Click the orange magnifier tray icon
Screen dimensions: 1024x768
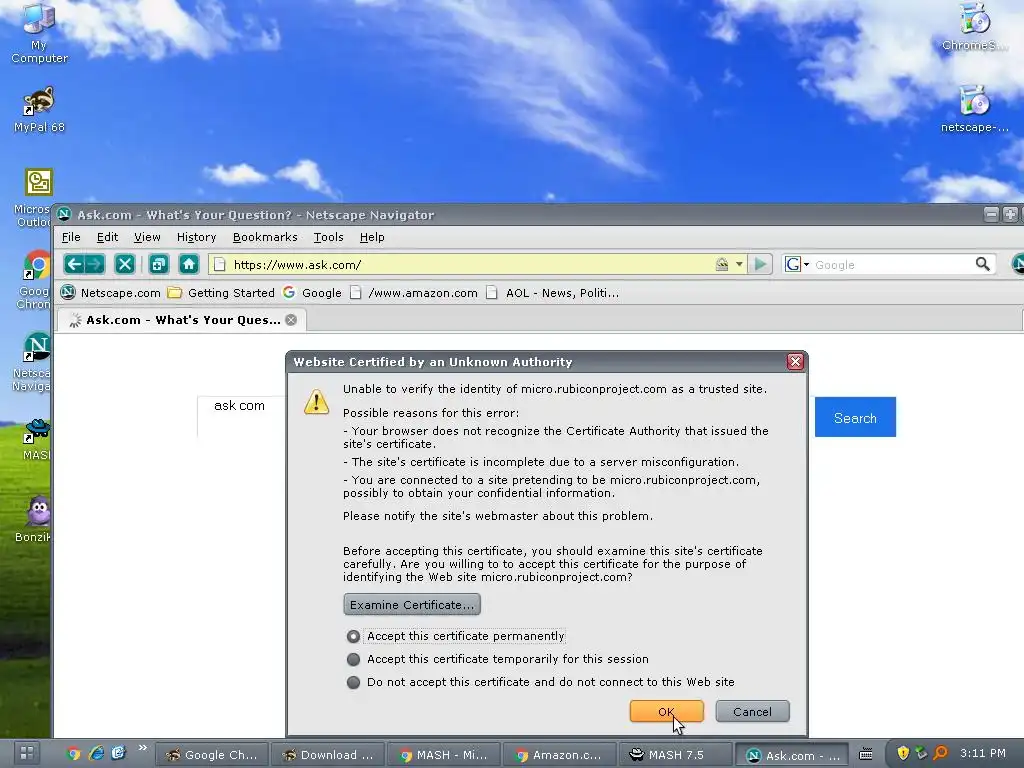[940, 754]
